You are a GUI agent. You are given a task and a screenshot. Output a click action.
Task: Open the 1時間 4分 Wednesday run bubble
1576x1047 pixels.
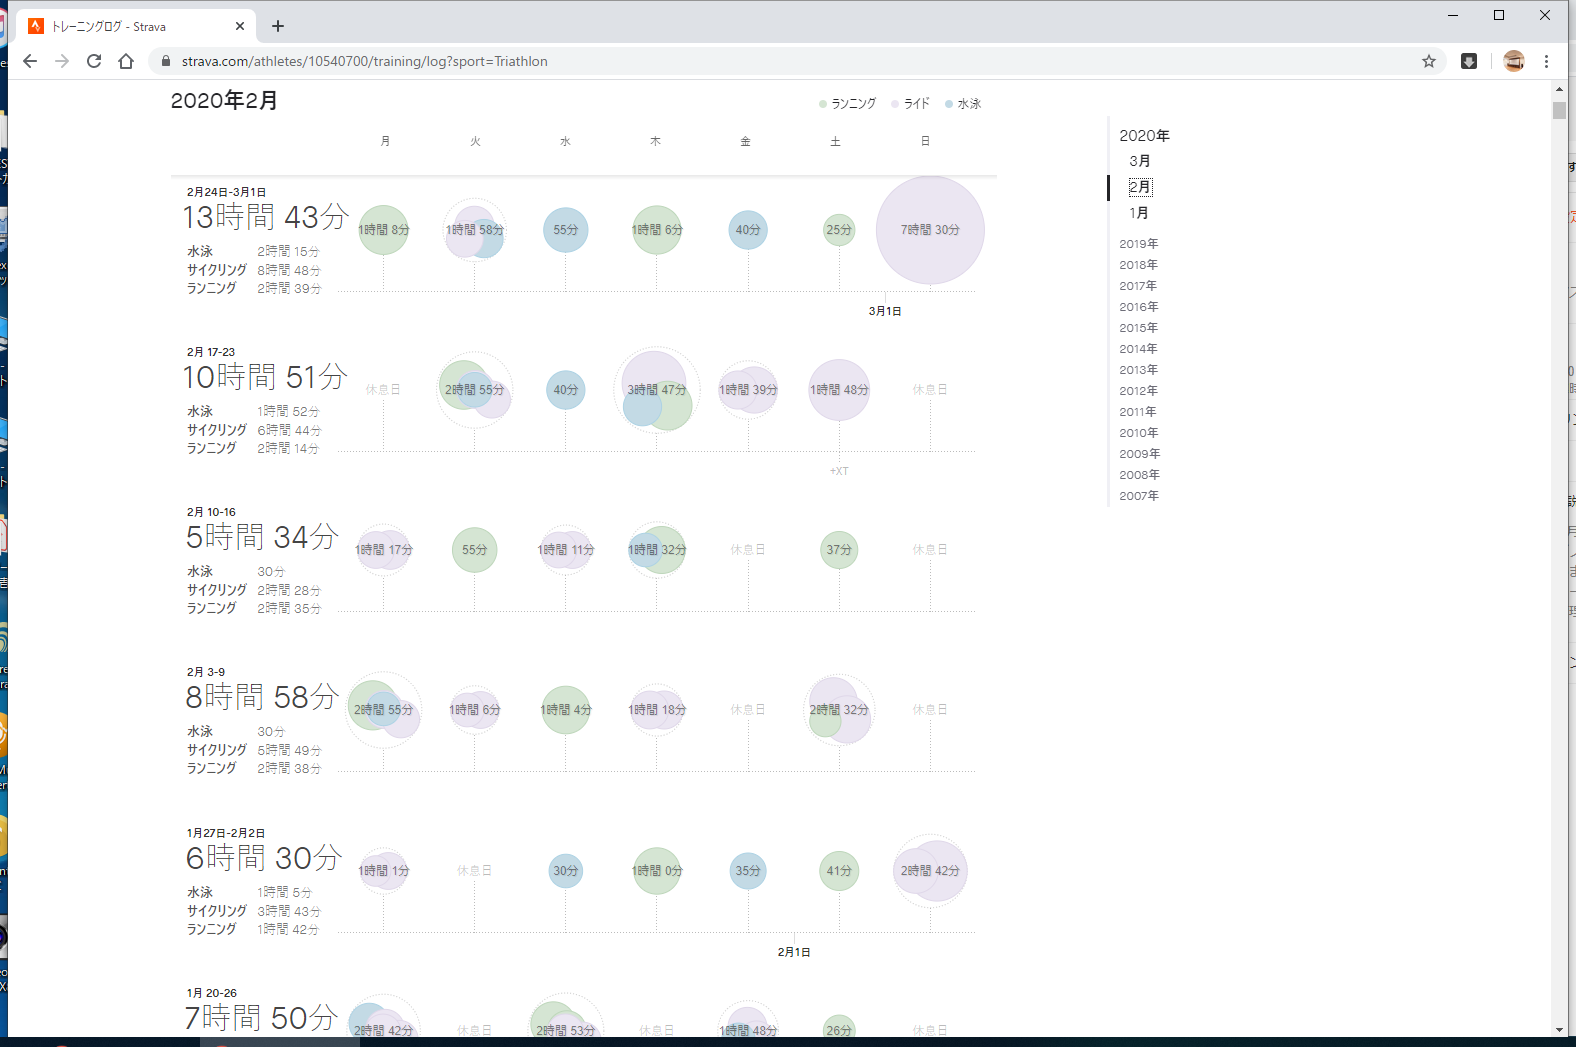[566, 710]
